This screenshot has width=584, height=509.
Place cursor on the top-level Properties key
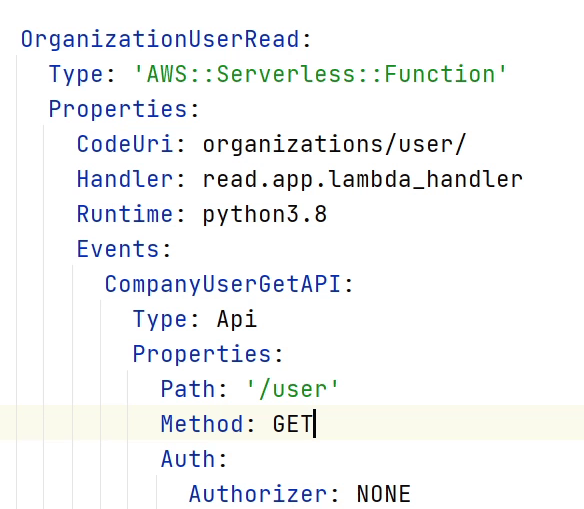(x=118, y=109)
